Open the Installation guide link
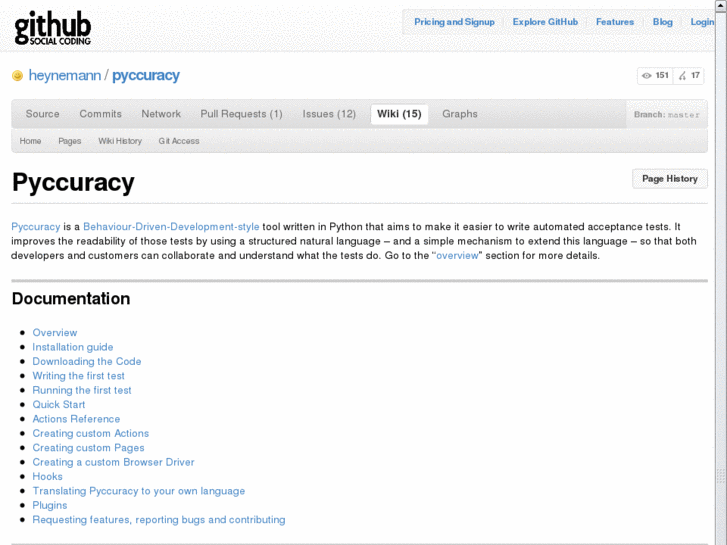Image resolution: width=727 pixels, height=545 pixels. tap(73, 347)
